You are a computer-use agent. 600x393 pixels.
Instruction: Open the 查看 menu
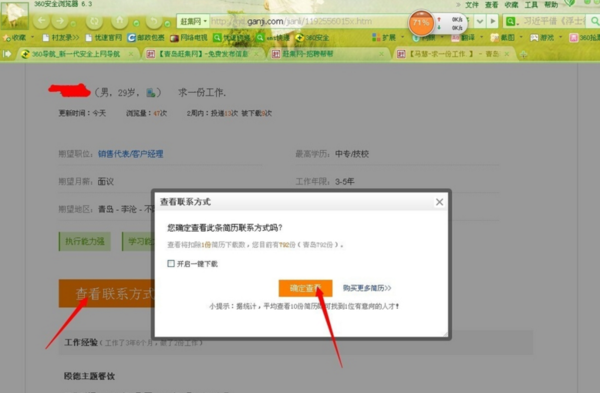tap(492, 5)
